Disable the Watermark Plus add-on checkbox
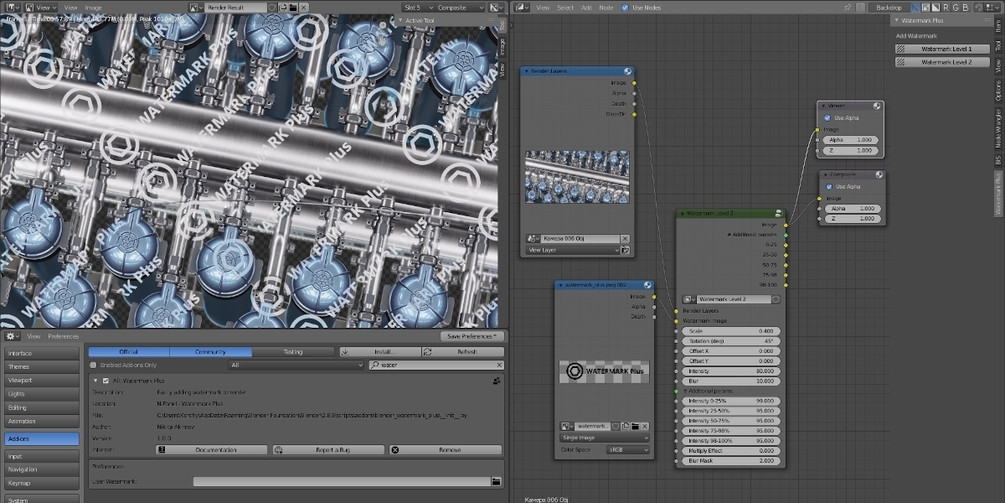This screenshot has width=1005, height=503. click(106, 381)
